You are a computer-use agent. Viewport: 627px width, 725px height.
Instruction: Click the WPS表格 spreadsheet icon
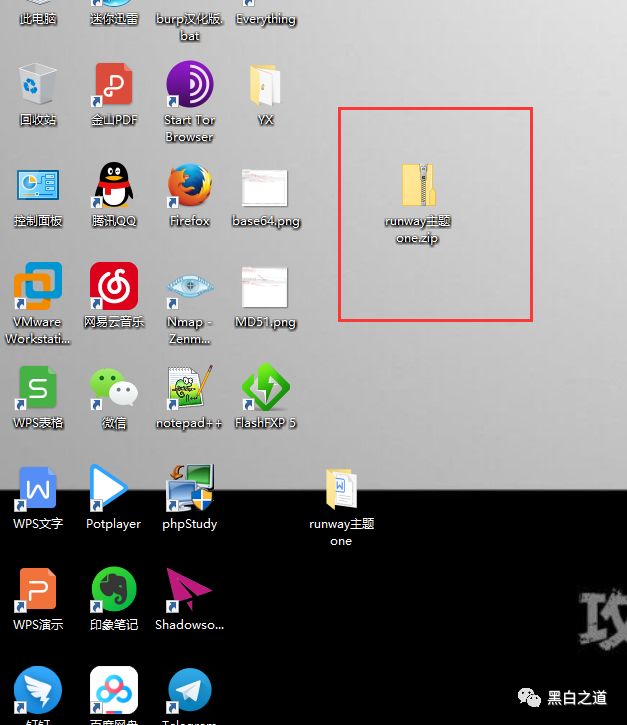(x=38, y=388)
